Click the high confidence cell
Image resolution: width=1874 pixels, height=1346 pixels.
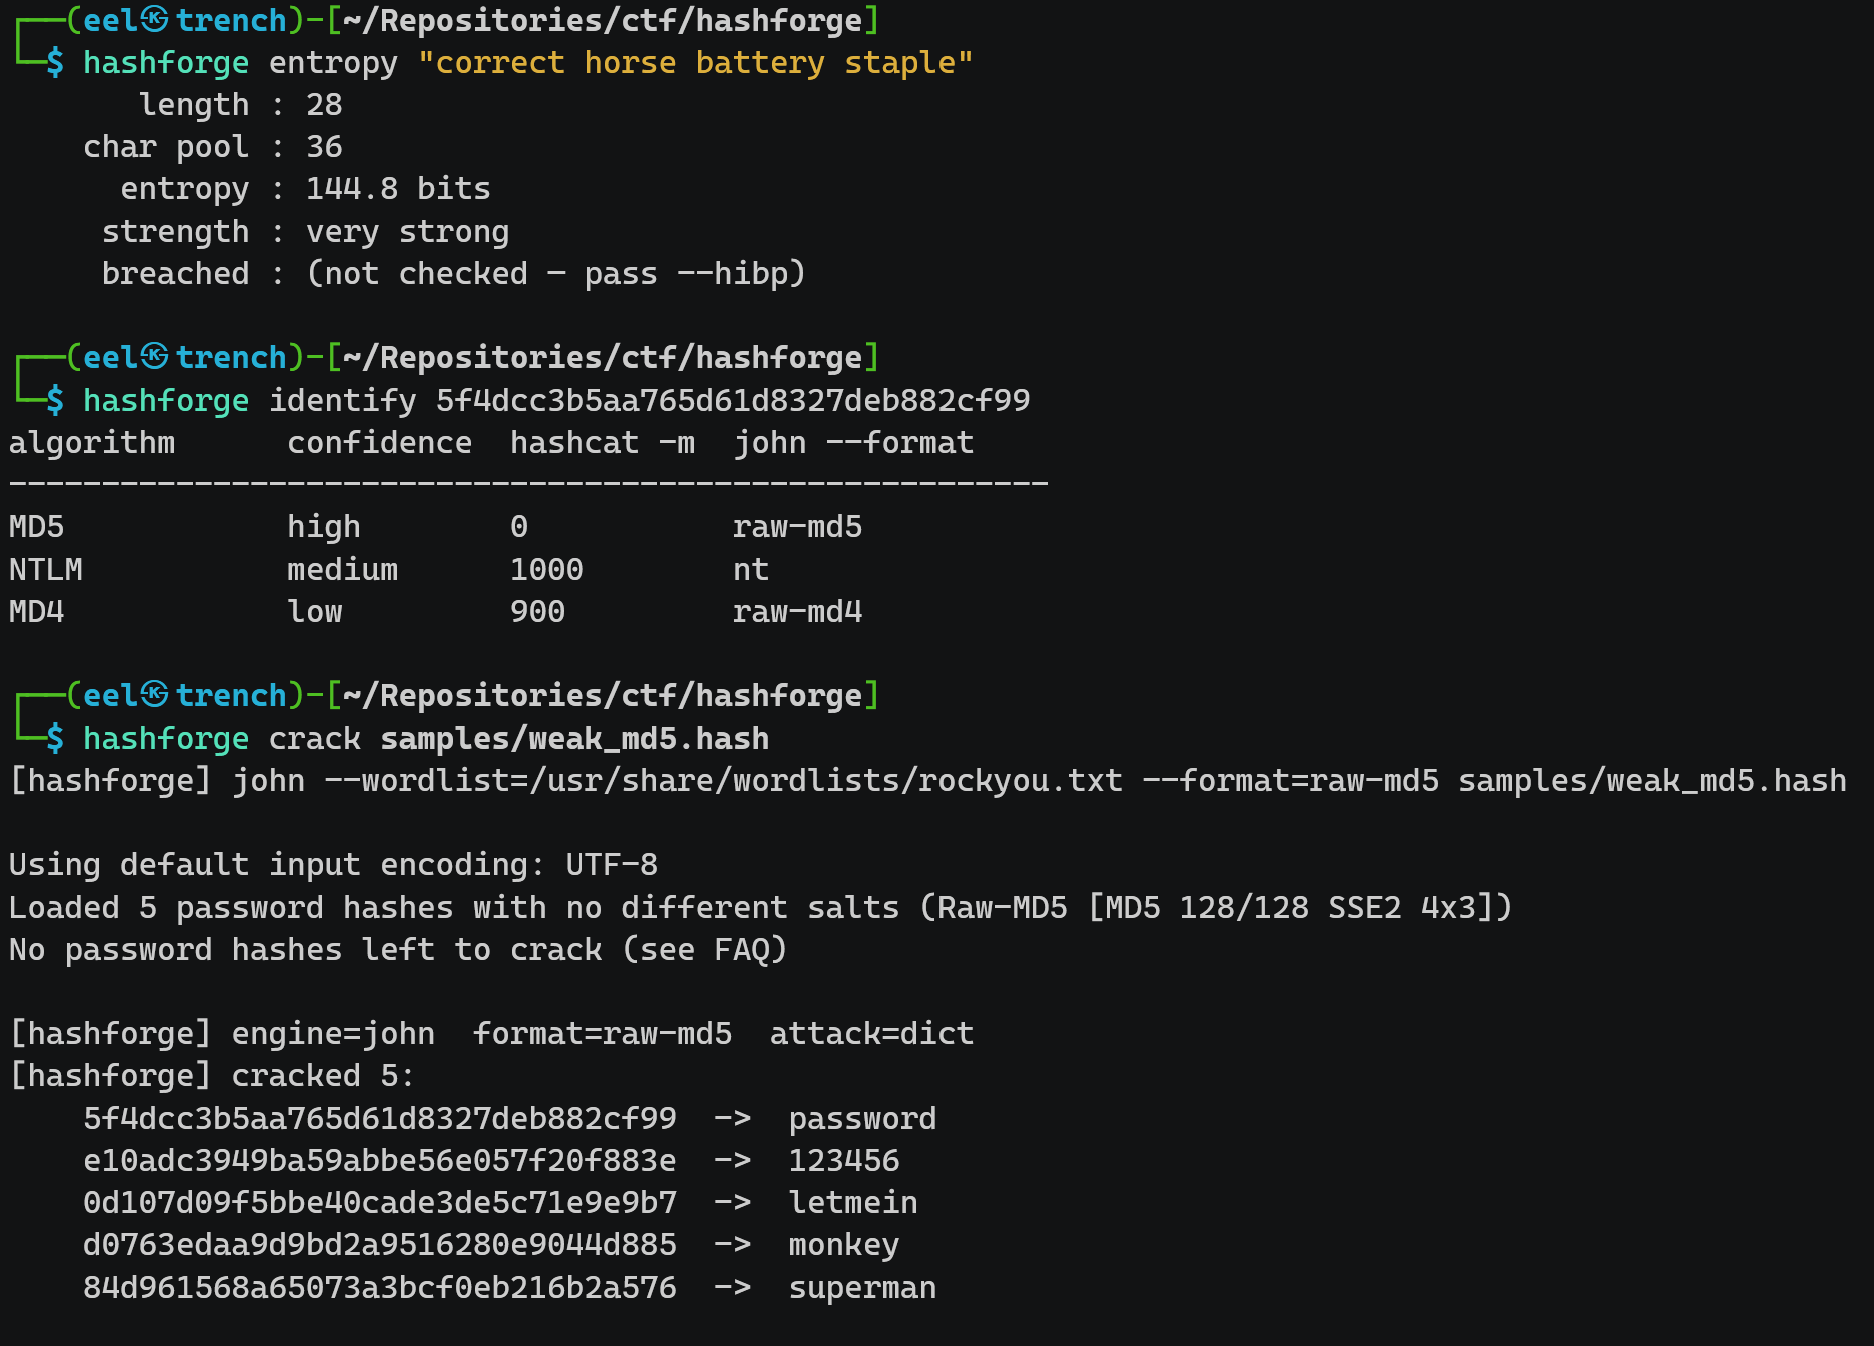(x=324, y=527)
